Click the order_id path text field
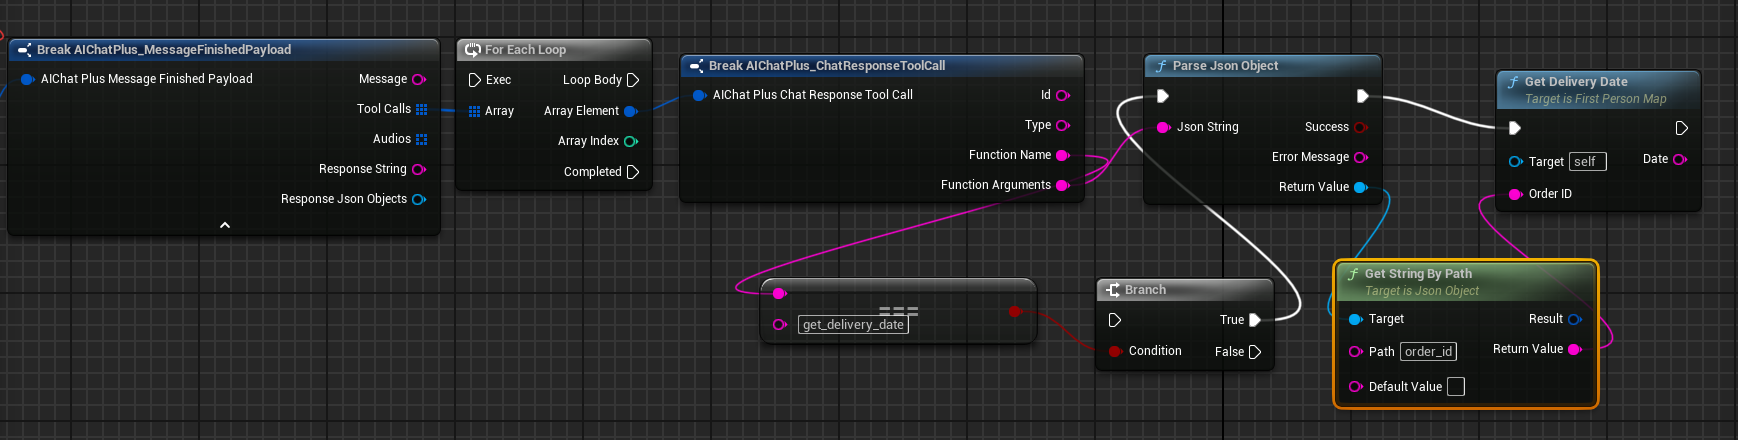The image size is (1738, 440). (x=1428, y=351)
